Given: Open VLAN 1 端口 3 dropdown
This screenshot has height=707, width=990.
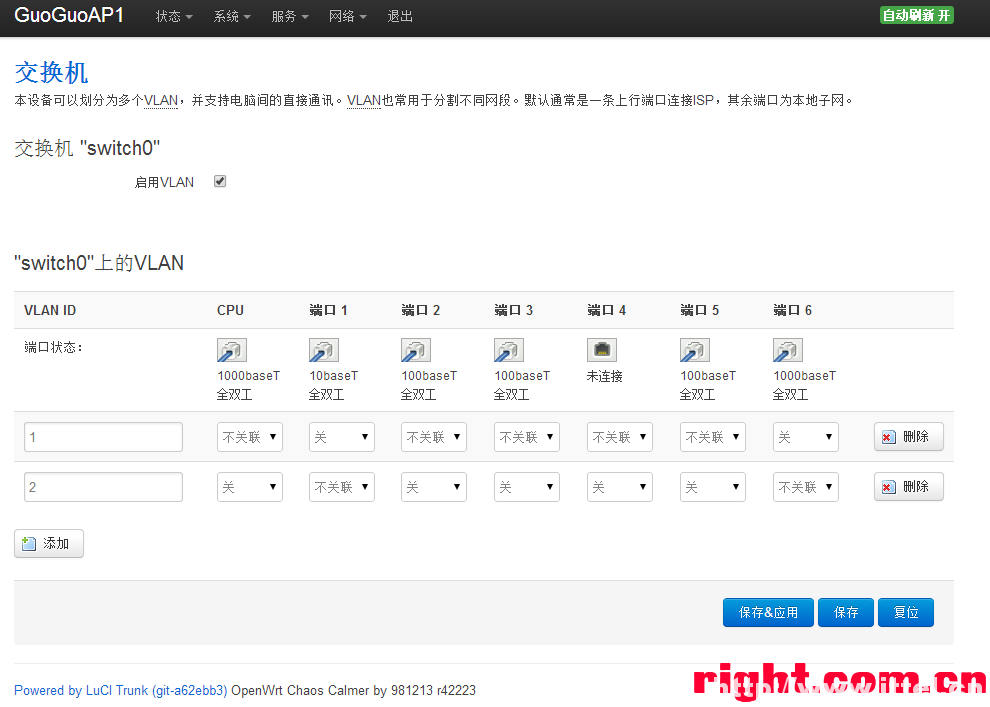Looking at the screenshot, I should [x=527, y=437].
